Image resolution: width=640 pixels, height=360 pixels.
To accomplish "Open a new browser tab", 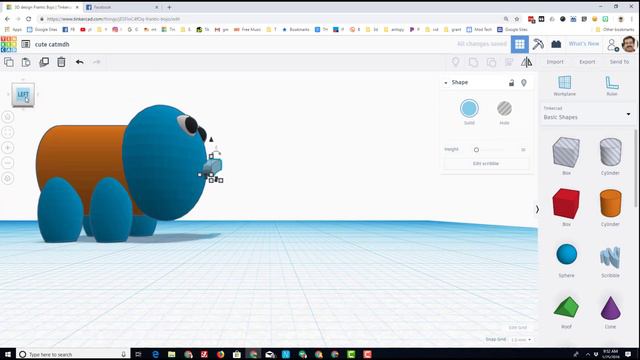I will click(x=169, y=7).
